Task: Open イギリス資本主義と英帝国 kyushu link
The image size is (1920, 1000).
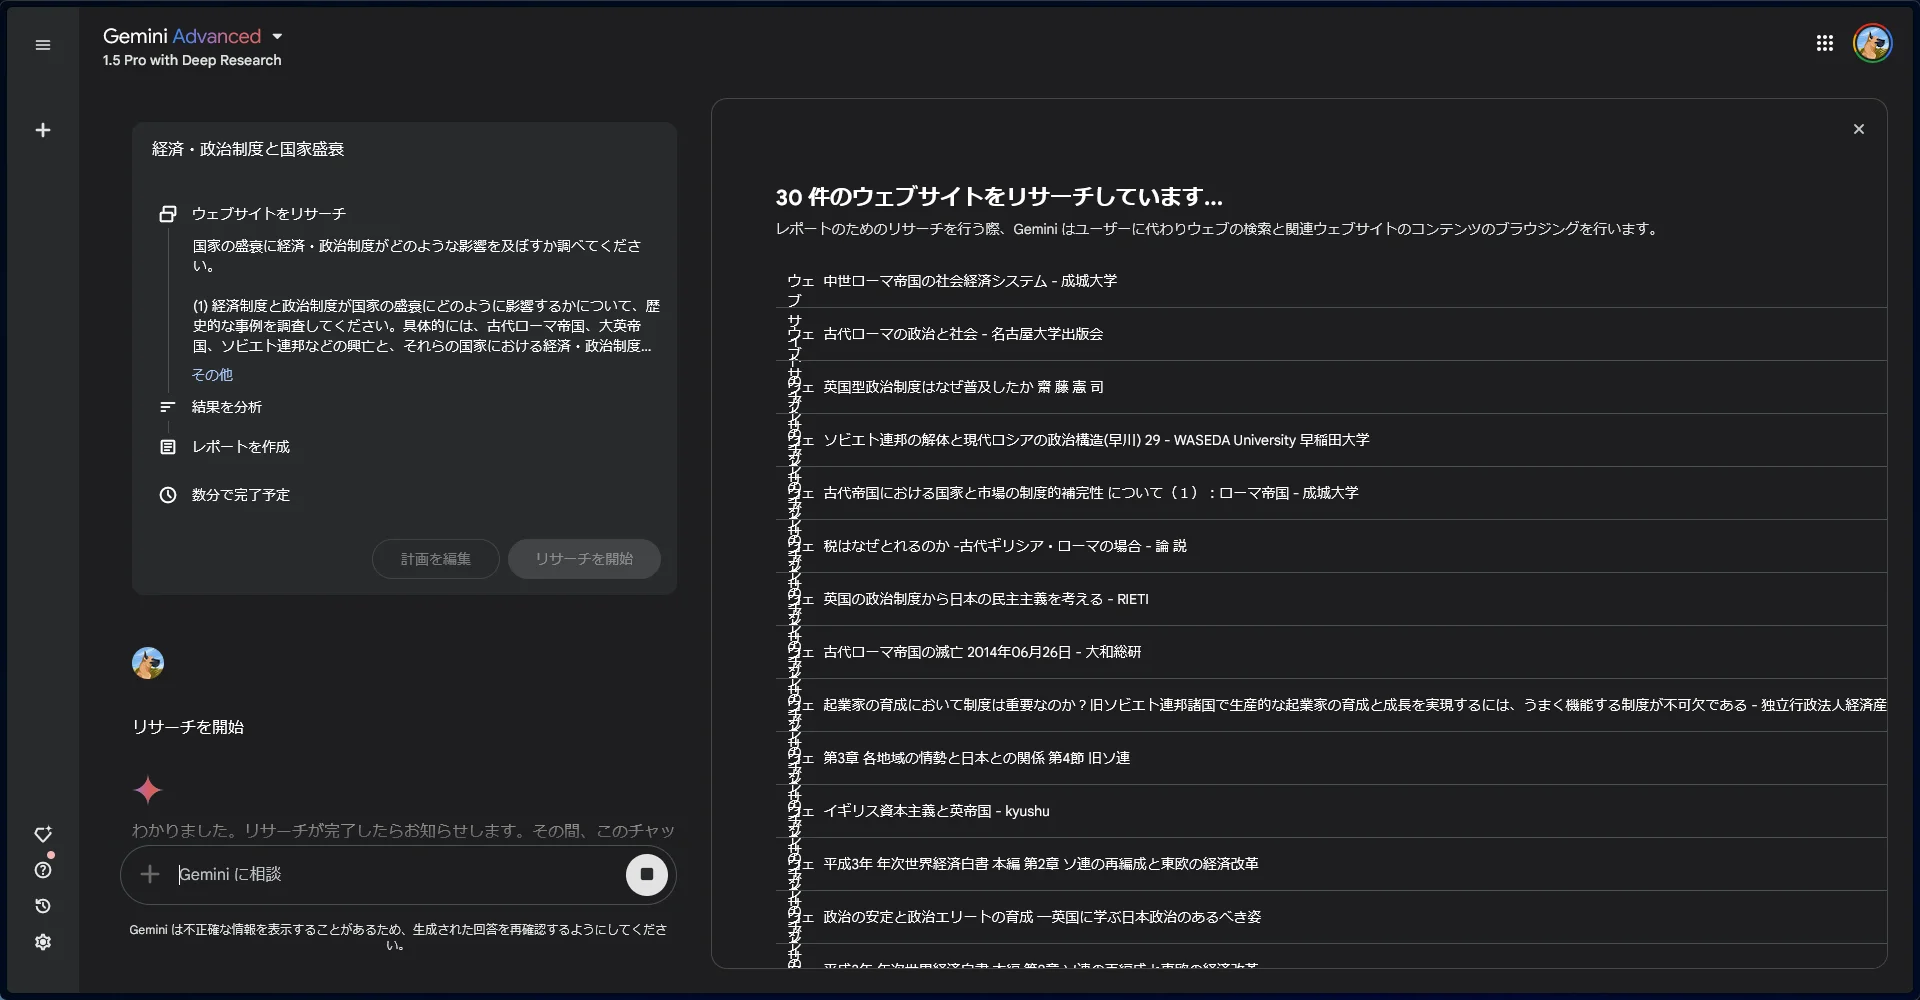Action: pyautogui.click(x=936, y=811)
